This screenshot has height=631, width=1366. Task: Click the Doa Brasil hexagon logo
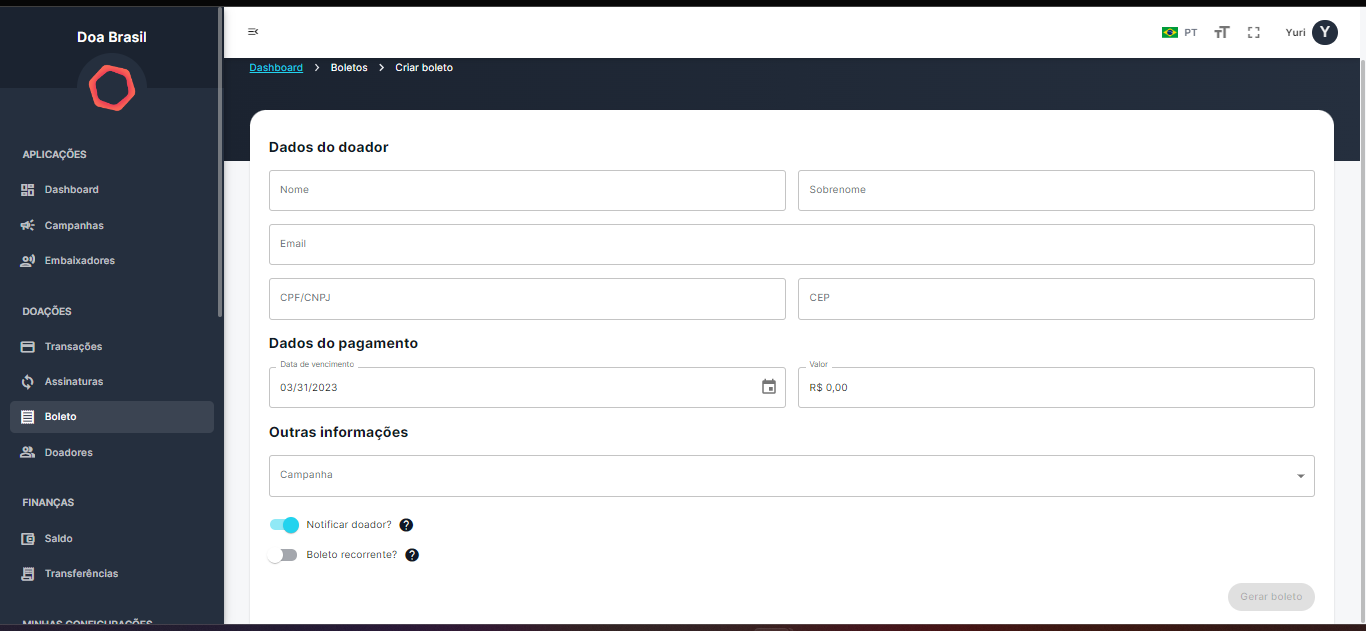(x=112, y=86)
